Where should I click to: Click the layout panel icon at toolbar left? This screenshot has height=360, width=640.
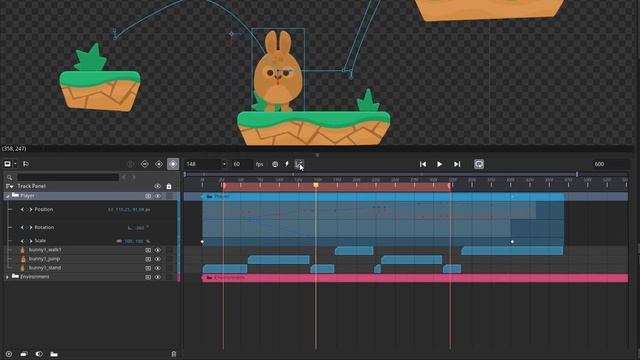[7, 164]
